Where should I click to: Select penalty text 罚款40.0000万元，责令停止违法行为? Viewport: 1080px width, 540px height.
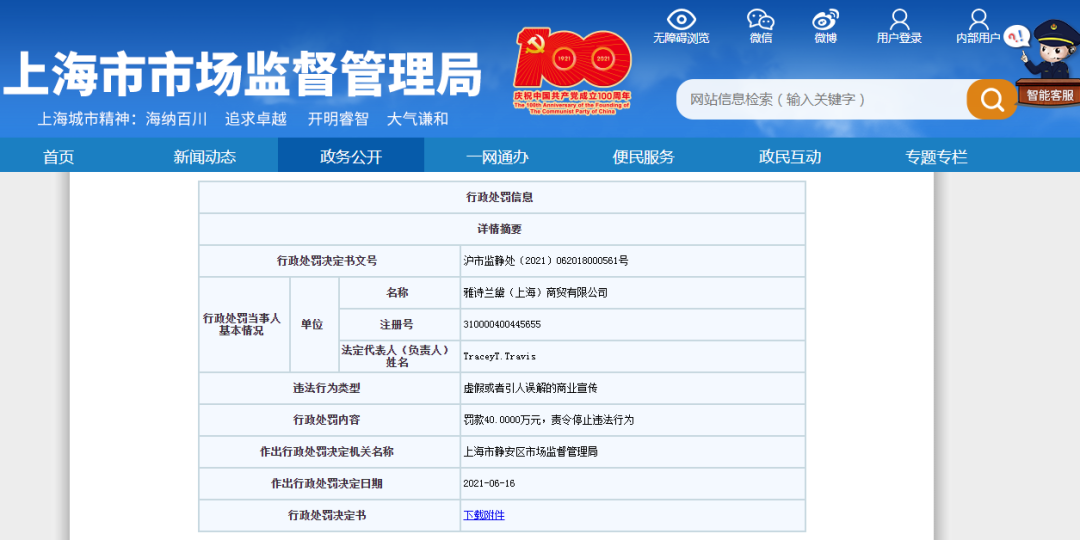click(548, 420)
